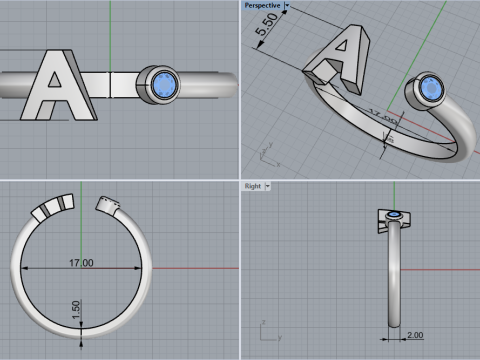This screenshot has height=360, width=480.
Task: Click the z-y axes icon in Right view
Action: point(271,331)
